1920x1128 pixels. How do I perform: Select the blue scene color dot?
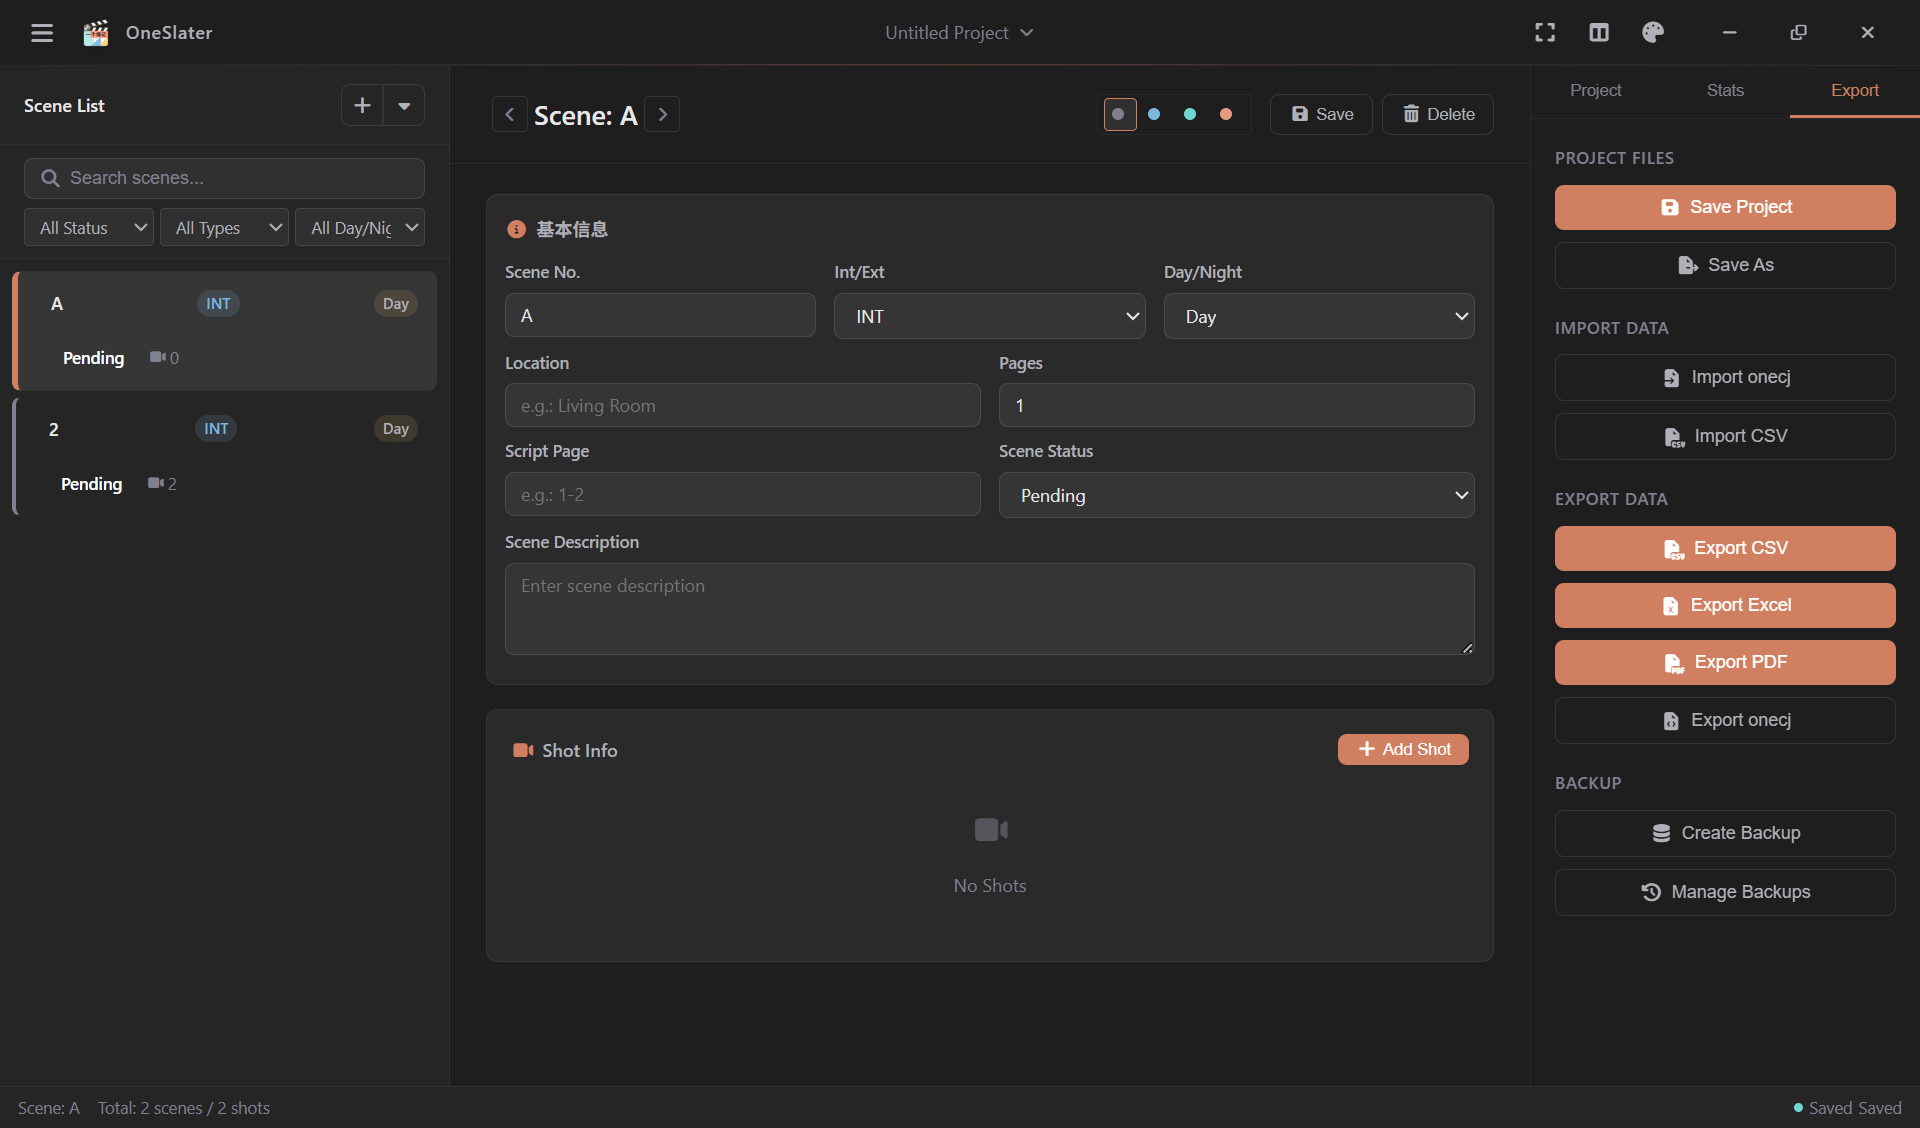(x=1154, y=114)
